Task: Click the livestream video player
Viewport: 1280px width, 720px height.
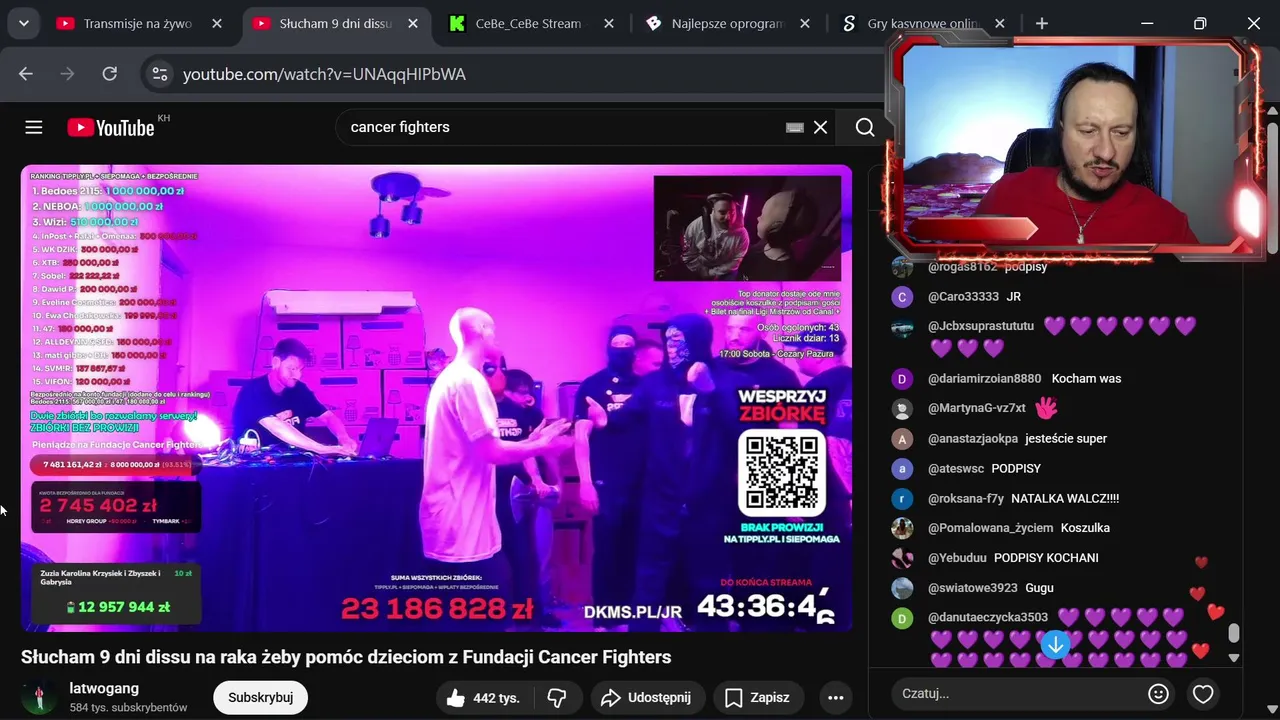Action: [x=436, y=398]
